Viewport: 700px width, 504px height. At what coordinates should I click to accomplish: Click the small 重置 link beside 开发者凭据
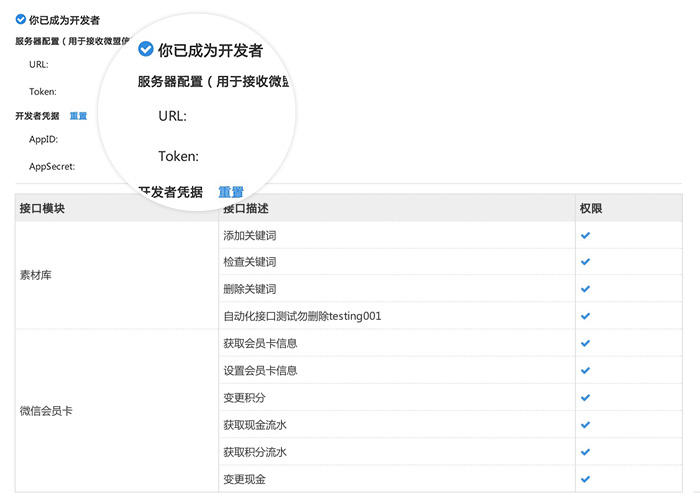click(x=78, y=116)
